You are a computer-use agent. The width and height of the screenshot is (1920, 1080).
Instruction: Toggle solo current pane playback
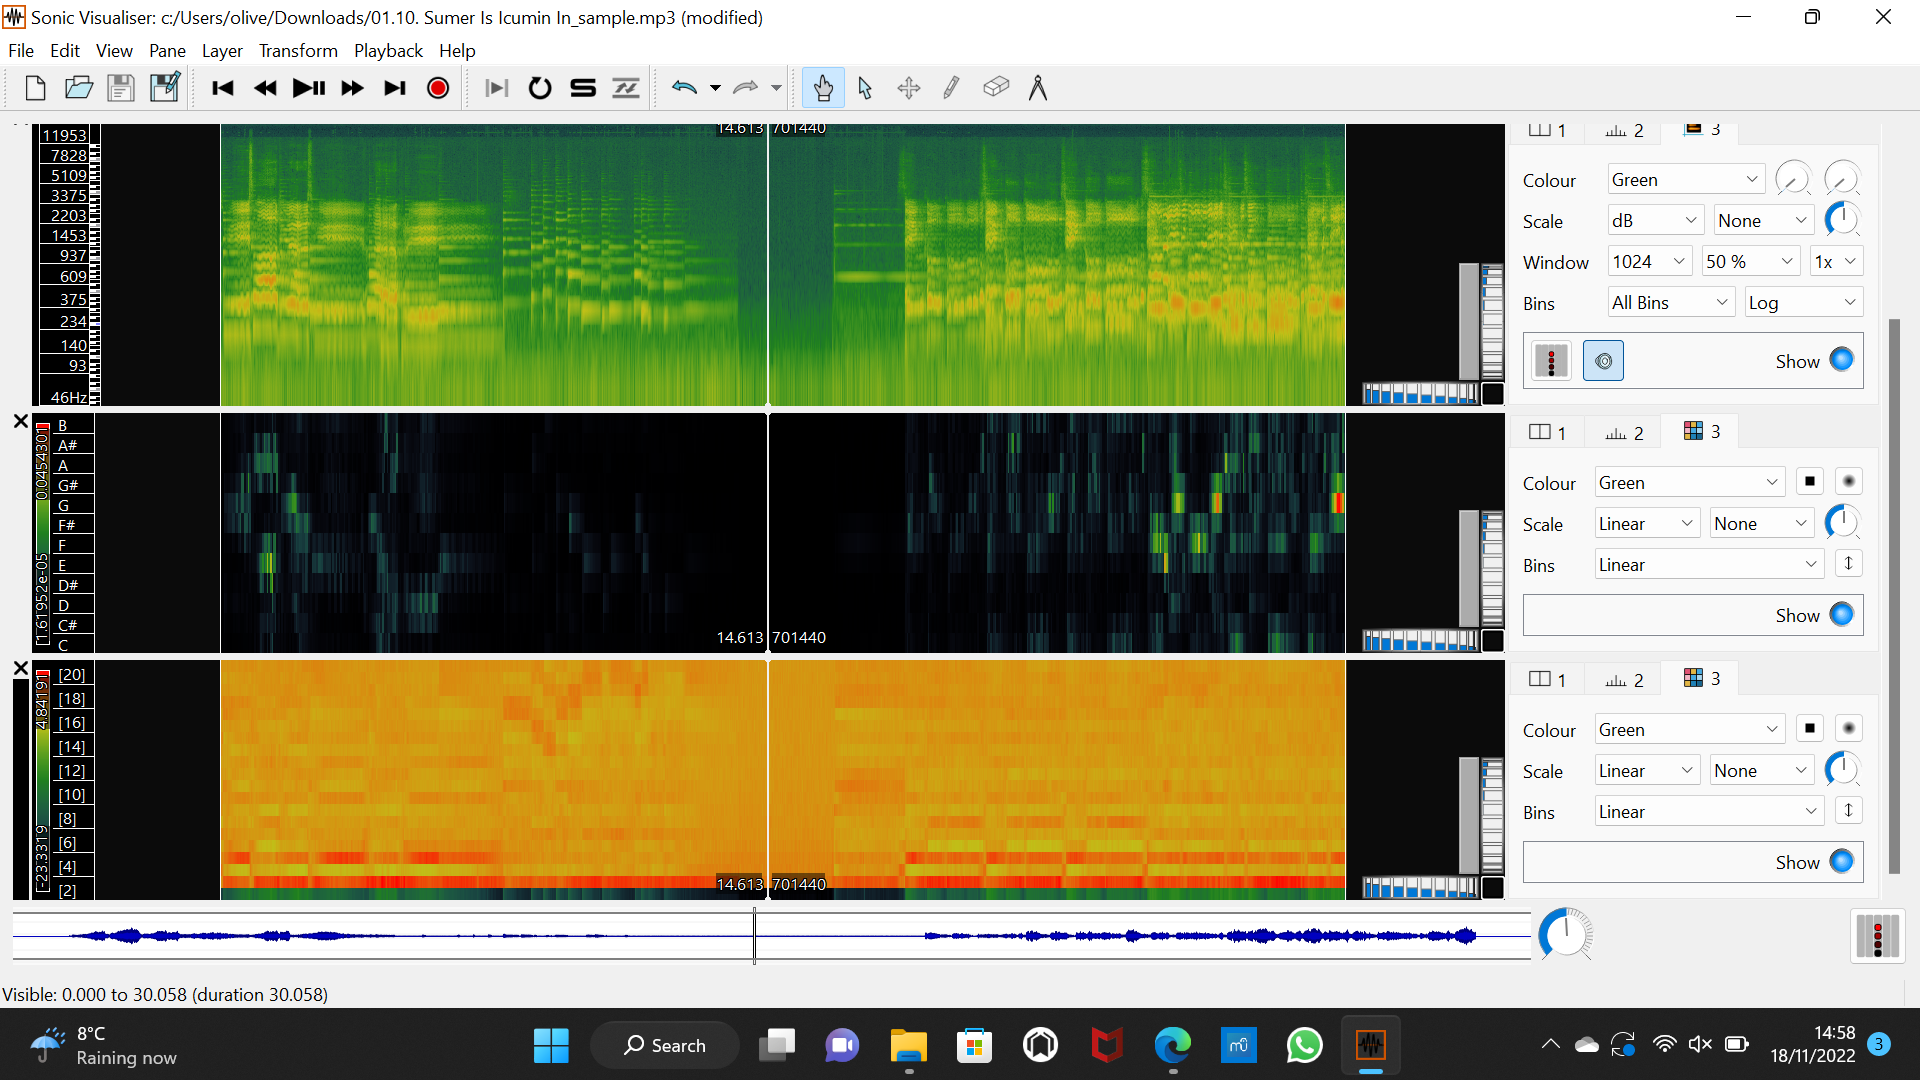583,88
